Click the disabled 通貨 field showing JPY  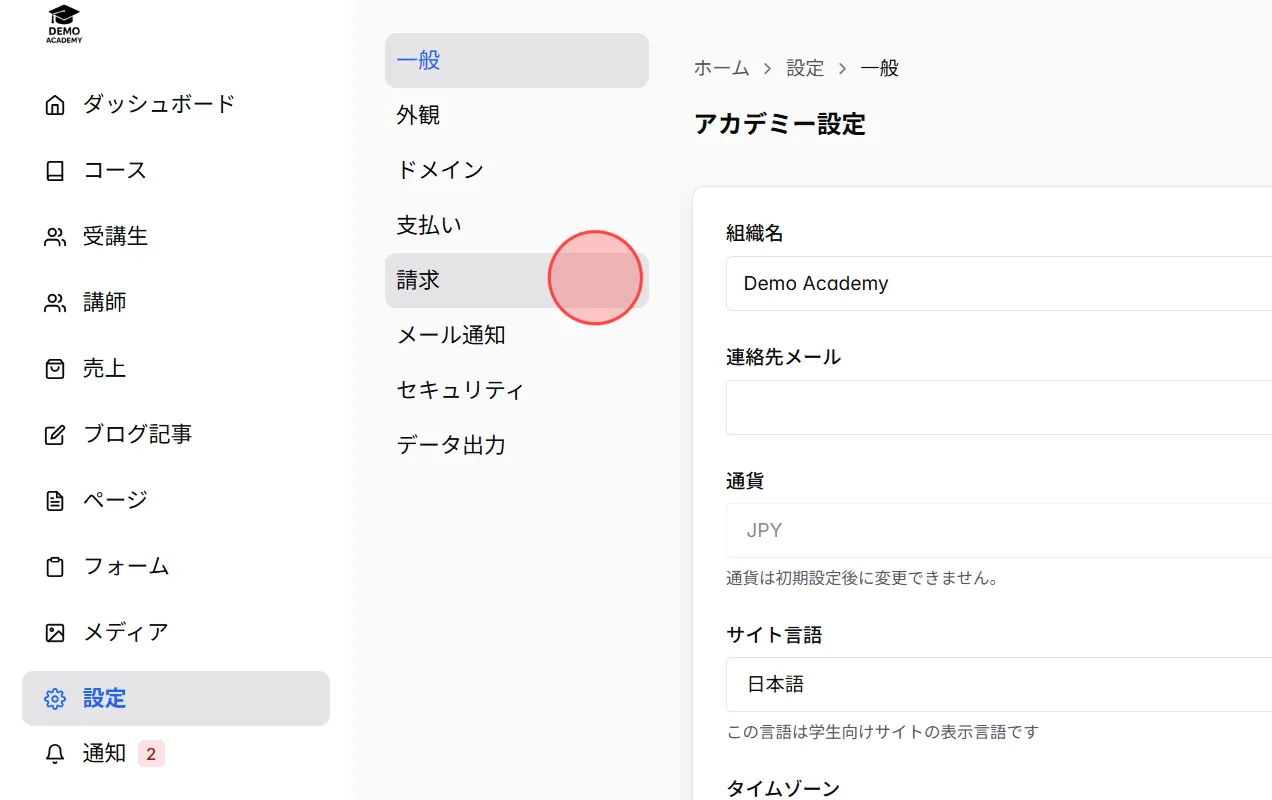tap(999, 530)
